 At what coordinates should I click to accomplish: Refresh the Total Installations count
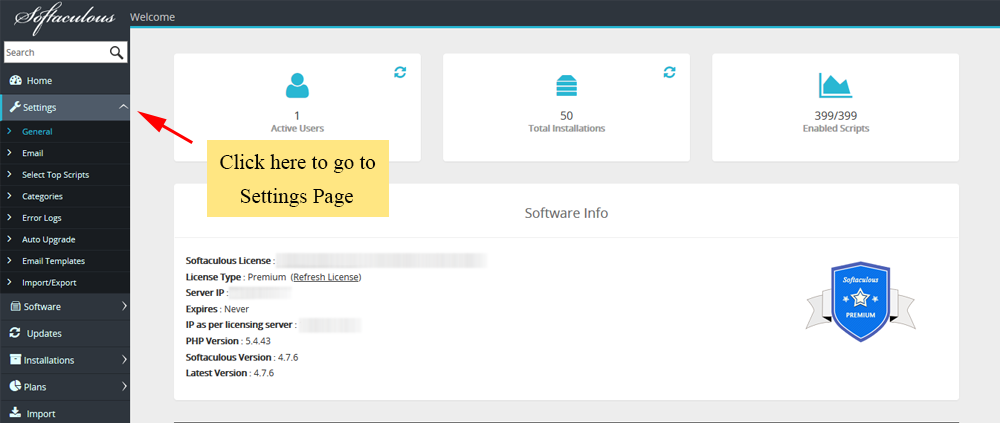(x=669, y=72)
